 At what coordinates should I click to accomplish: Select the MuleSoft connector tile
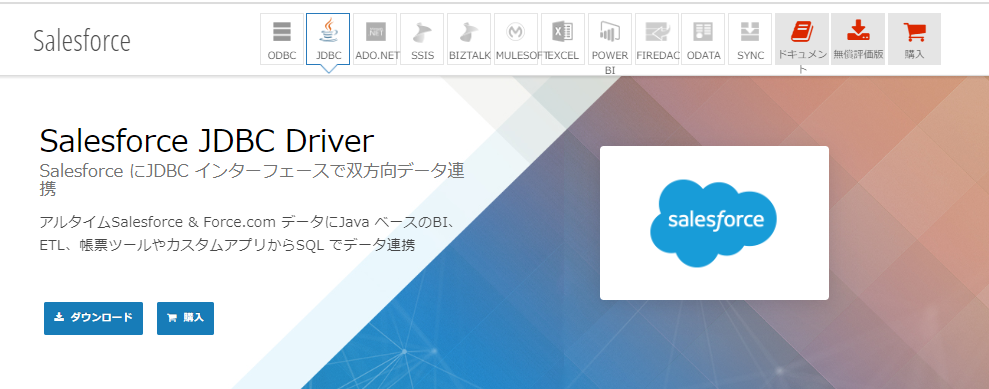[x=517, y=38]
